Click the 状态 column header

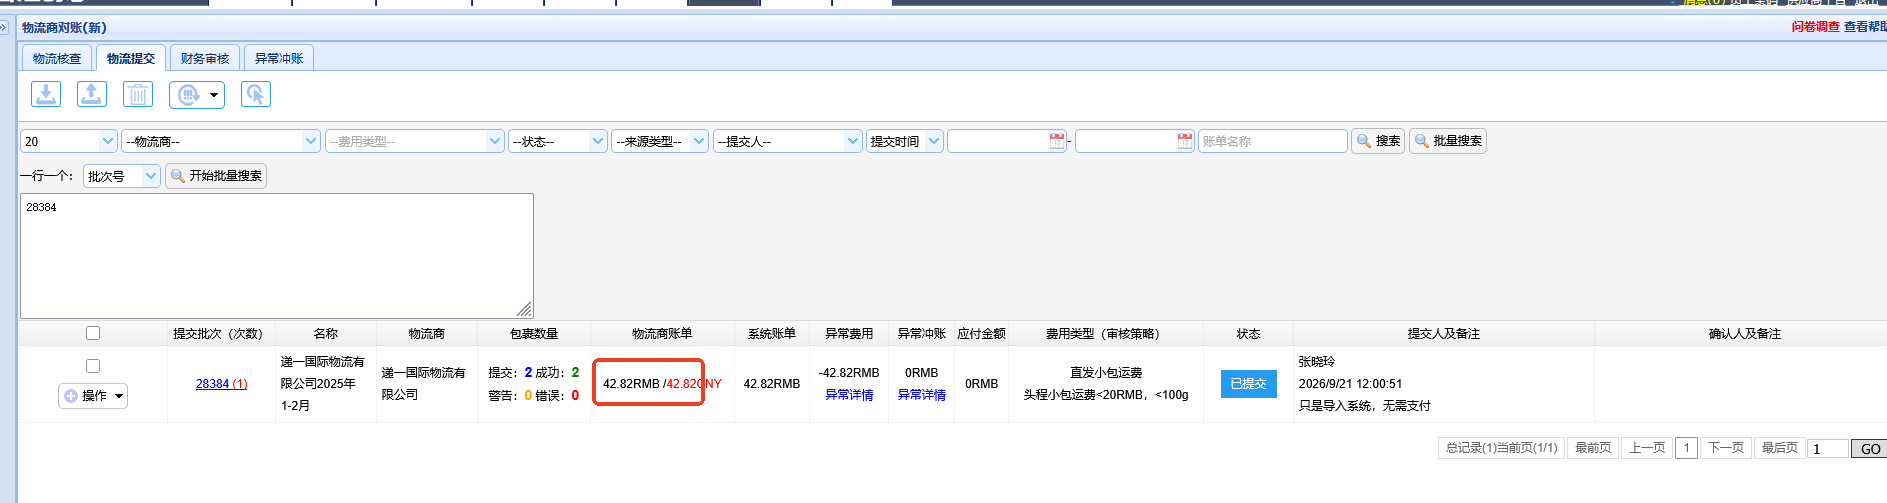pos(1248,334)
